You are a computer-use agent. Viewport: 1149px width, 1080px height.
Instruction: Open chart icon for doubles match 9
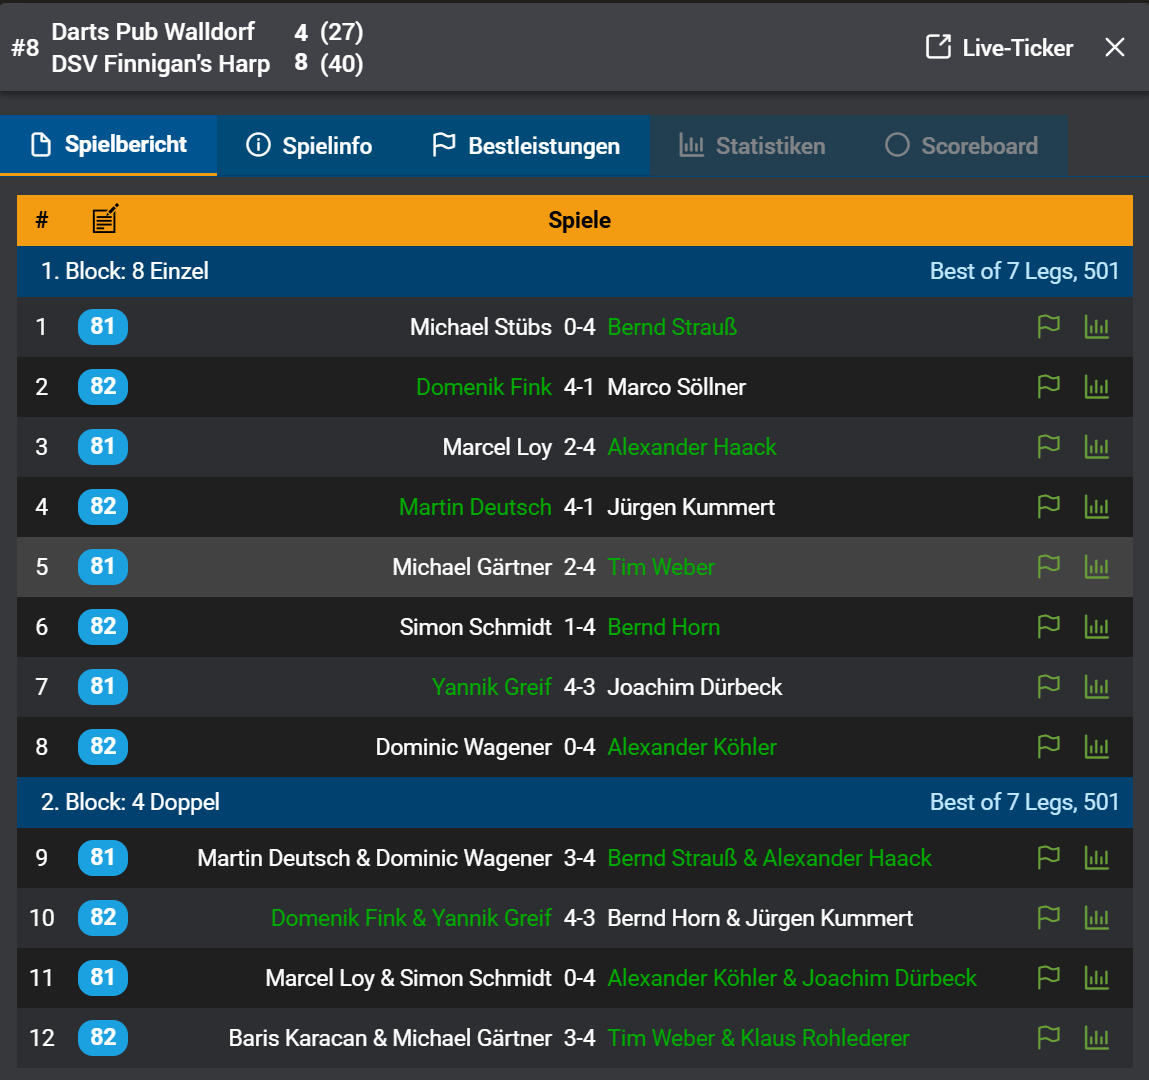(x=1097, y=858)
